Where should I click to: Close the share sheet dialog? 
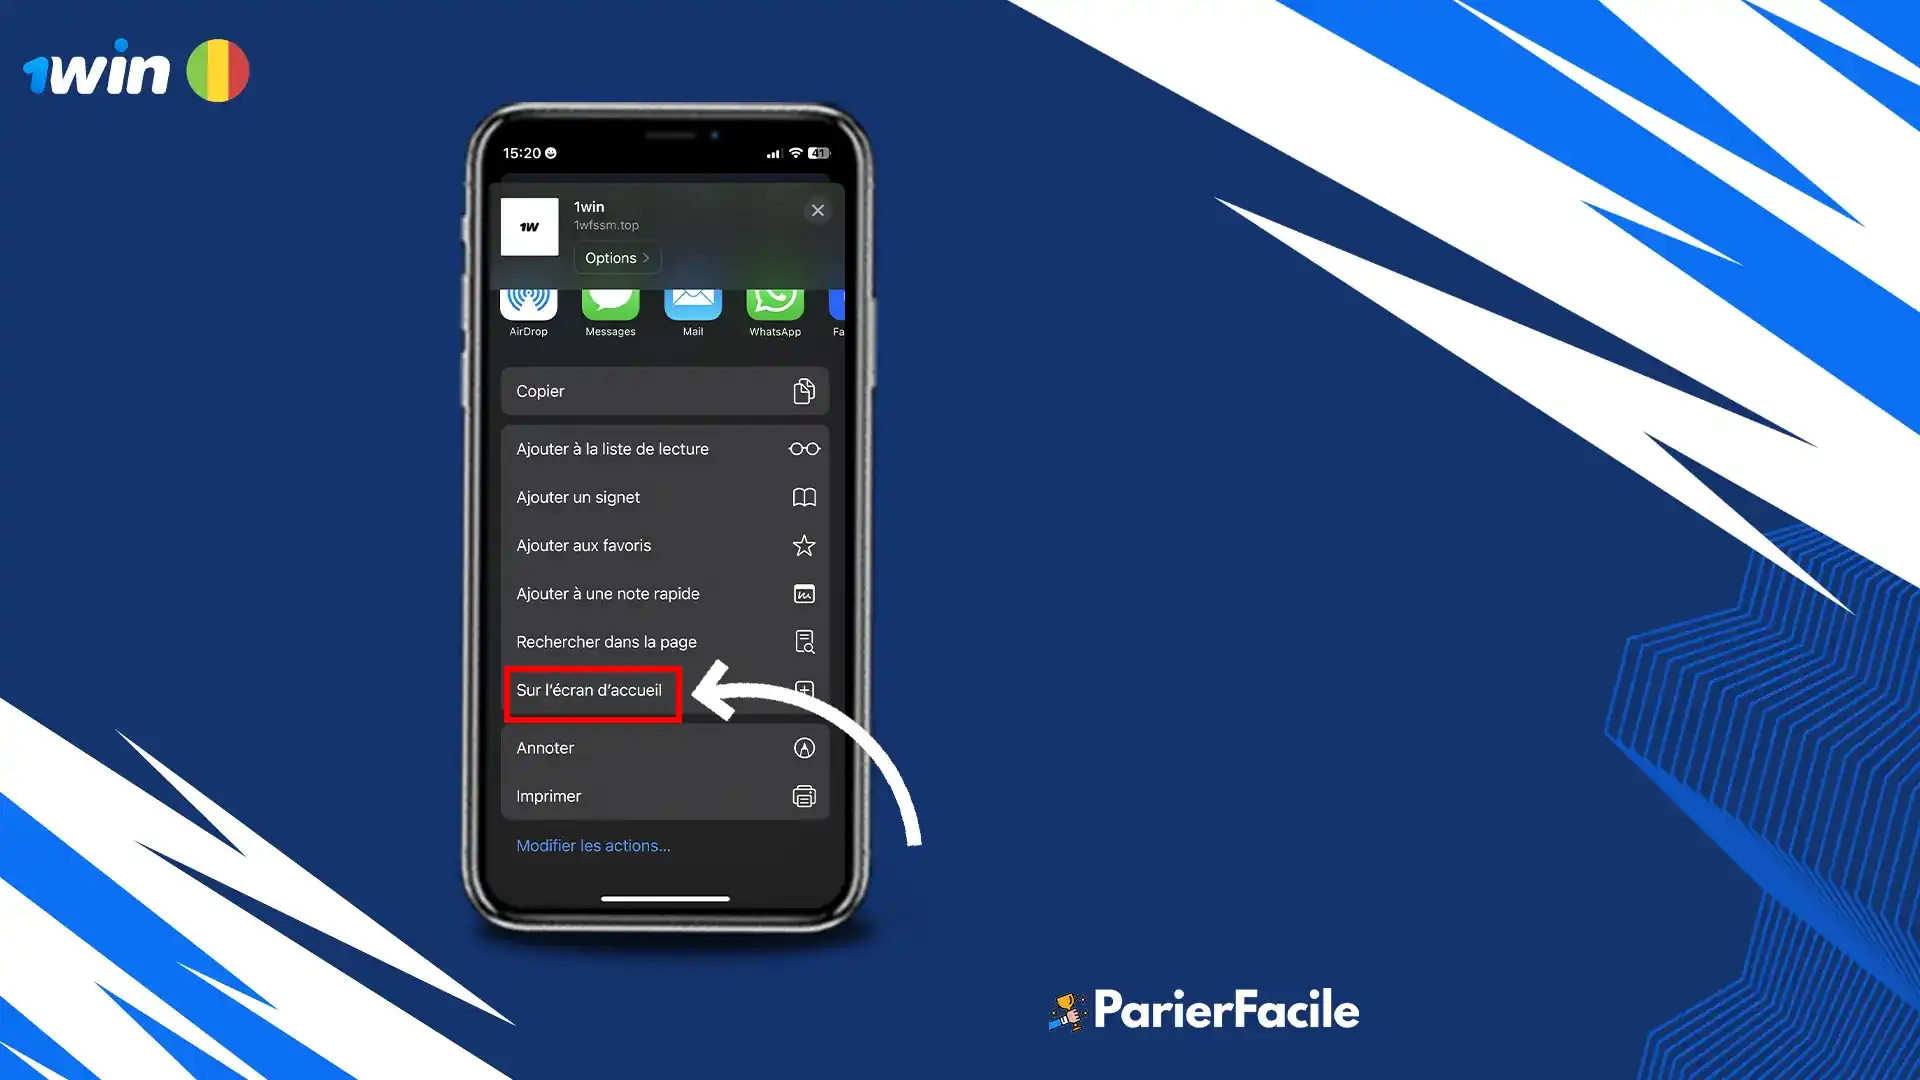[x=818, y=210]
